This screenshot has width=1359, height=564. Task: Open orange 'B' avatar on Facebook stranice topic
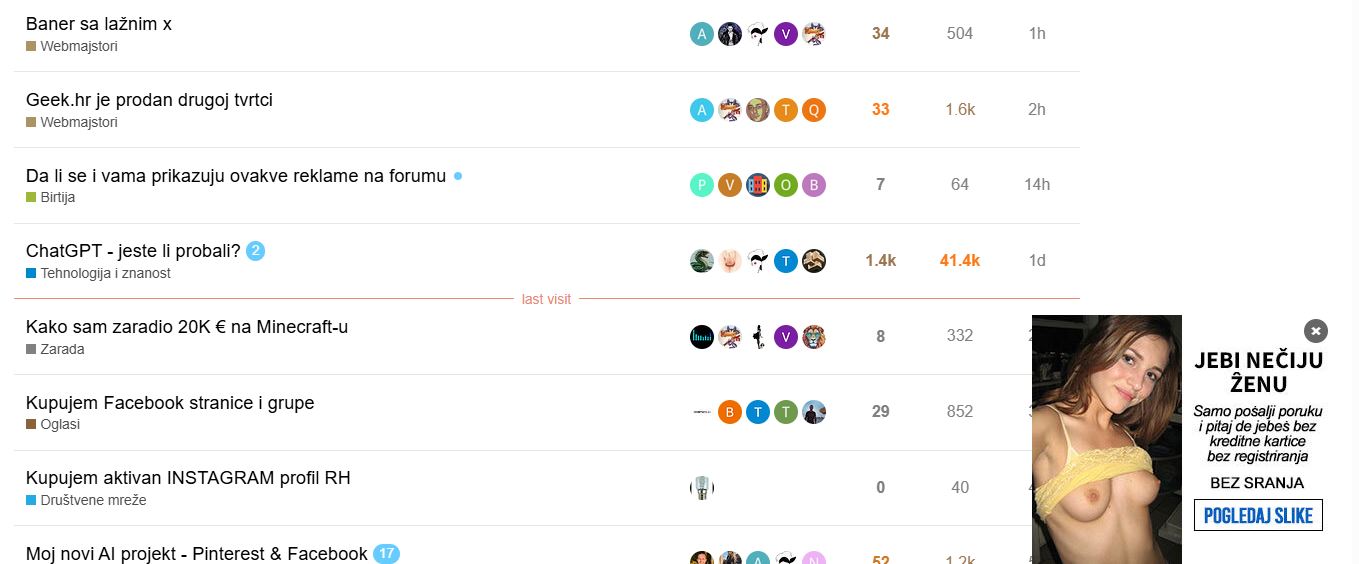click(730, 412)
